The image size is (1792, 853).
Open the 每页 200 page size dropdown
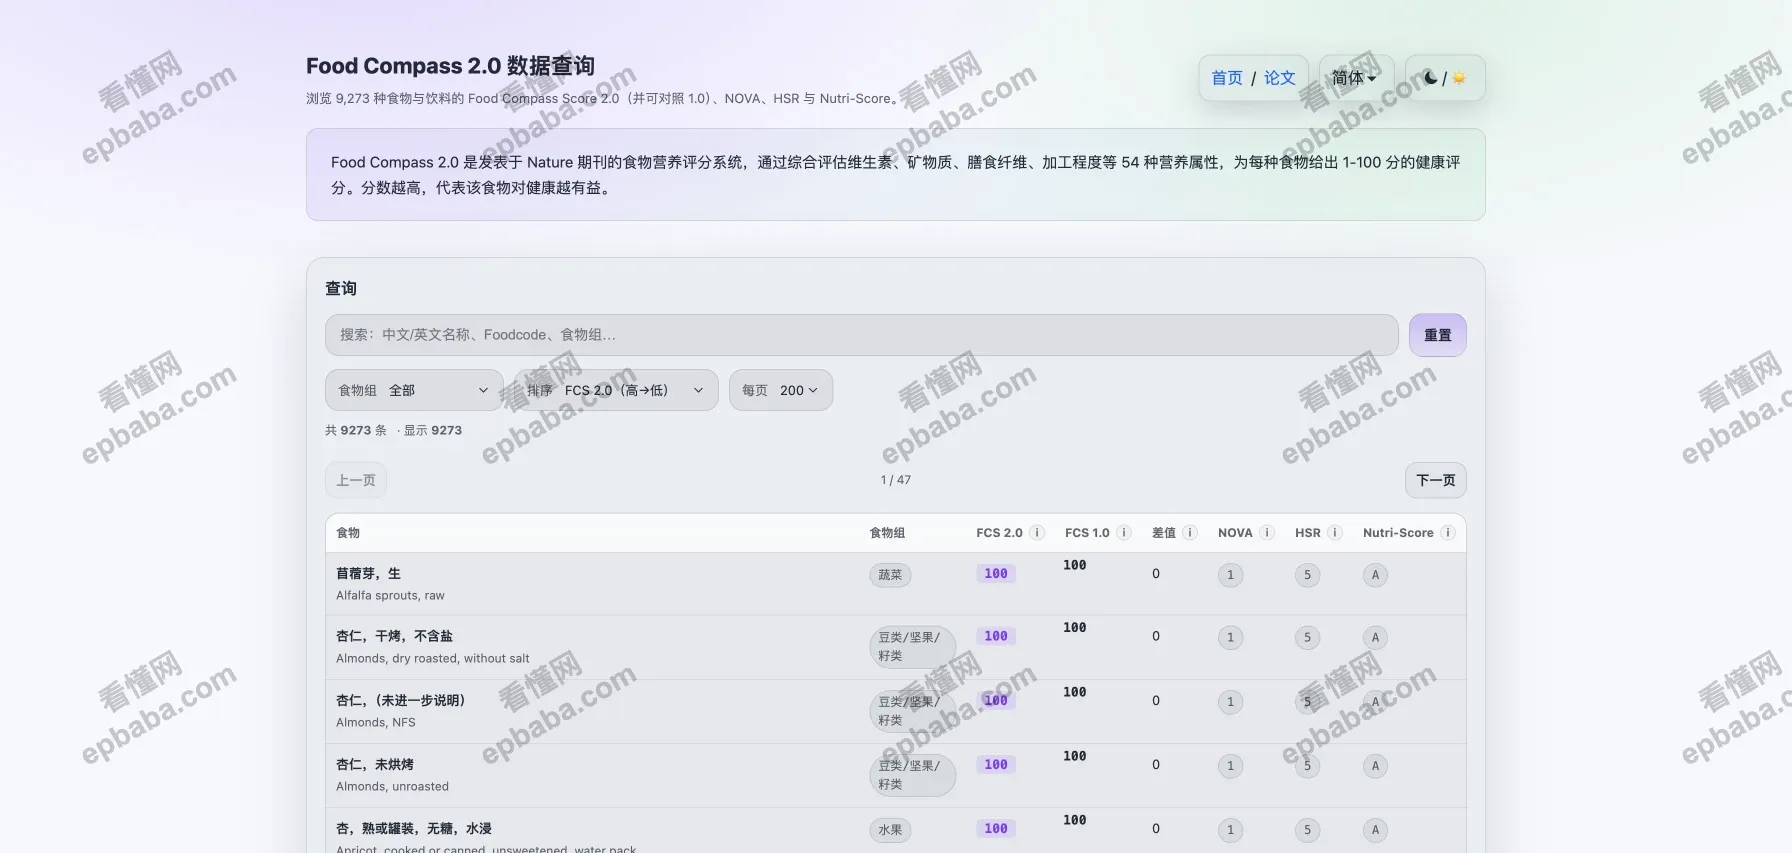tap(781, 390)
